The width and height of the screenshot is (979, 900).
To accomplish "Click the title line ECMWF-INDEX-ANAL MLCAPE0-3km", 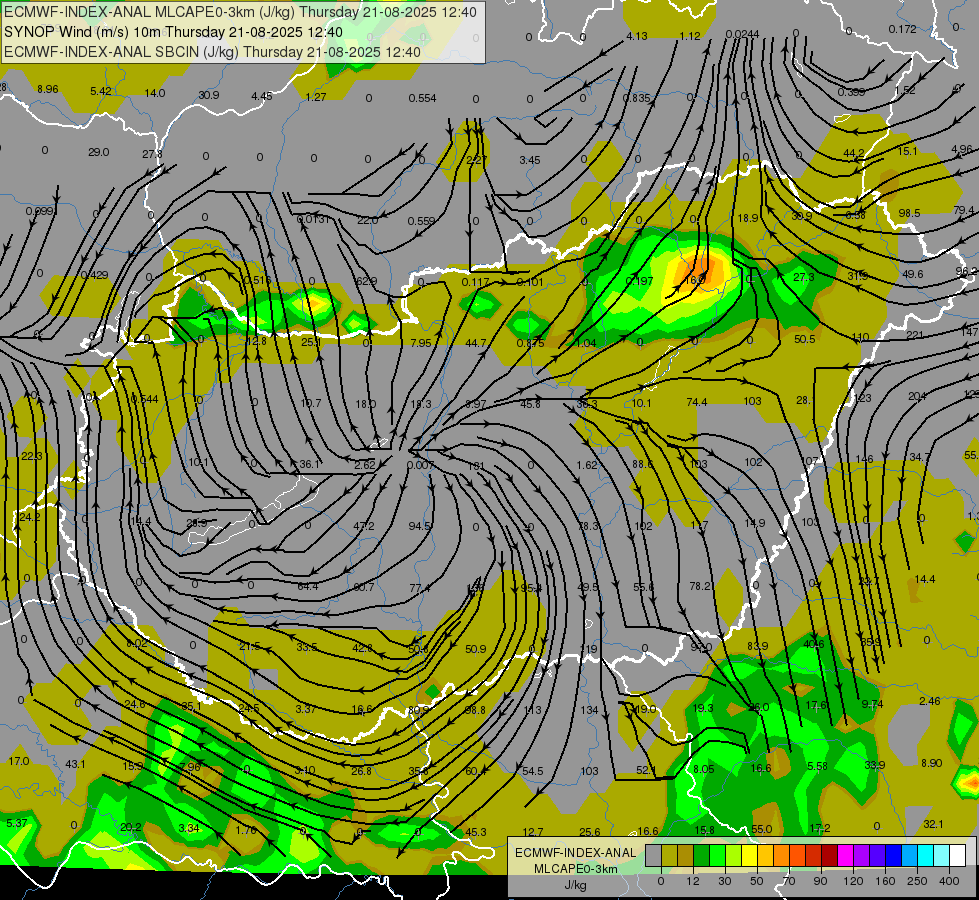I will point(240,12).
